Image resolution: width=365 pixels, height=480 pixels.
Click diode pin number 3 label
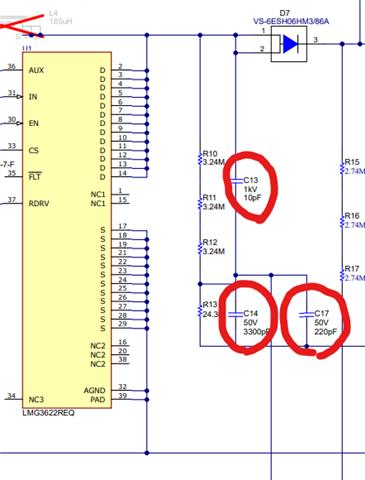click(315, 40)
